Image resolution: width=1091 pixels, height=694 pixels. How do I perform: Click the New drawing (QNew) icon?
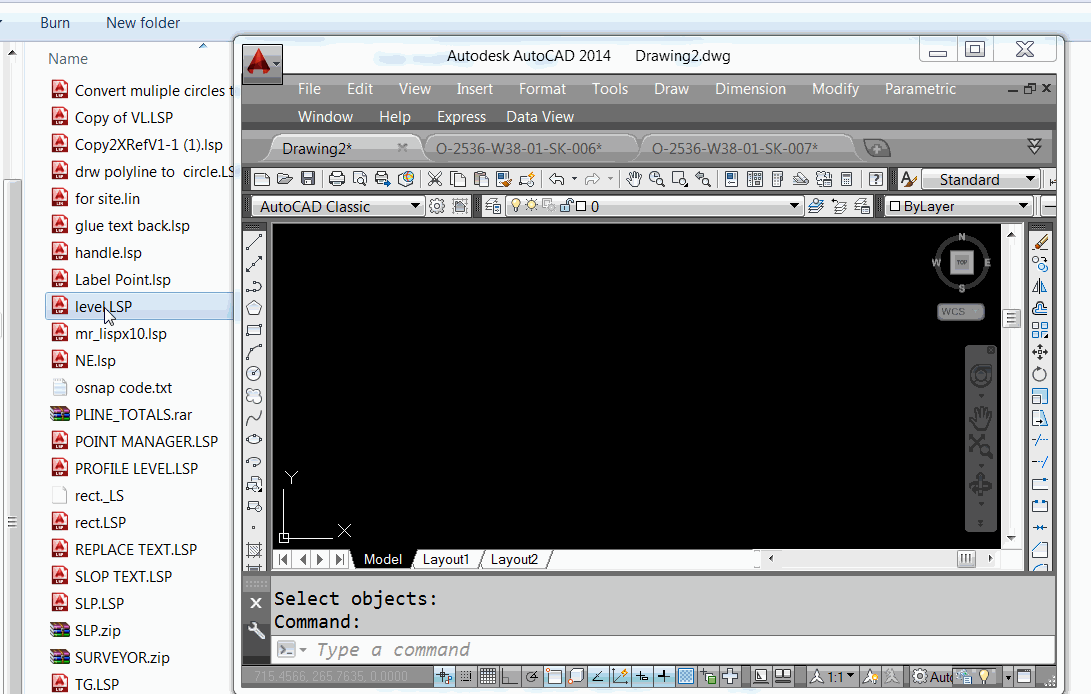pos(262,179)
